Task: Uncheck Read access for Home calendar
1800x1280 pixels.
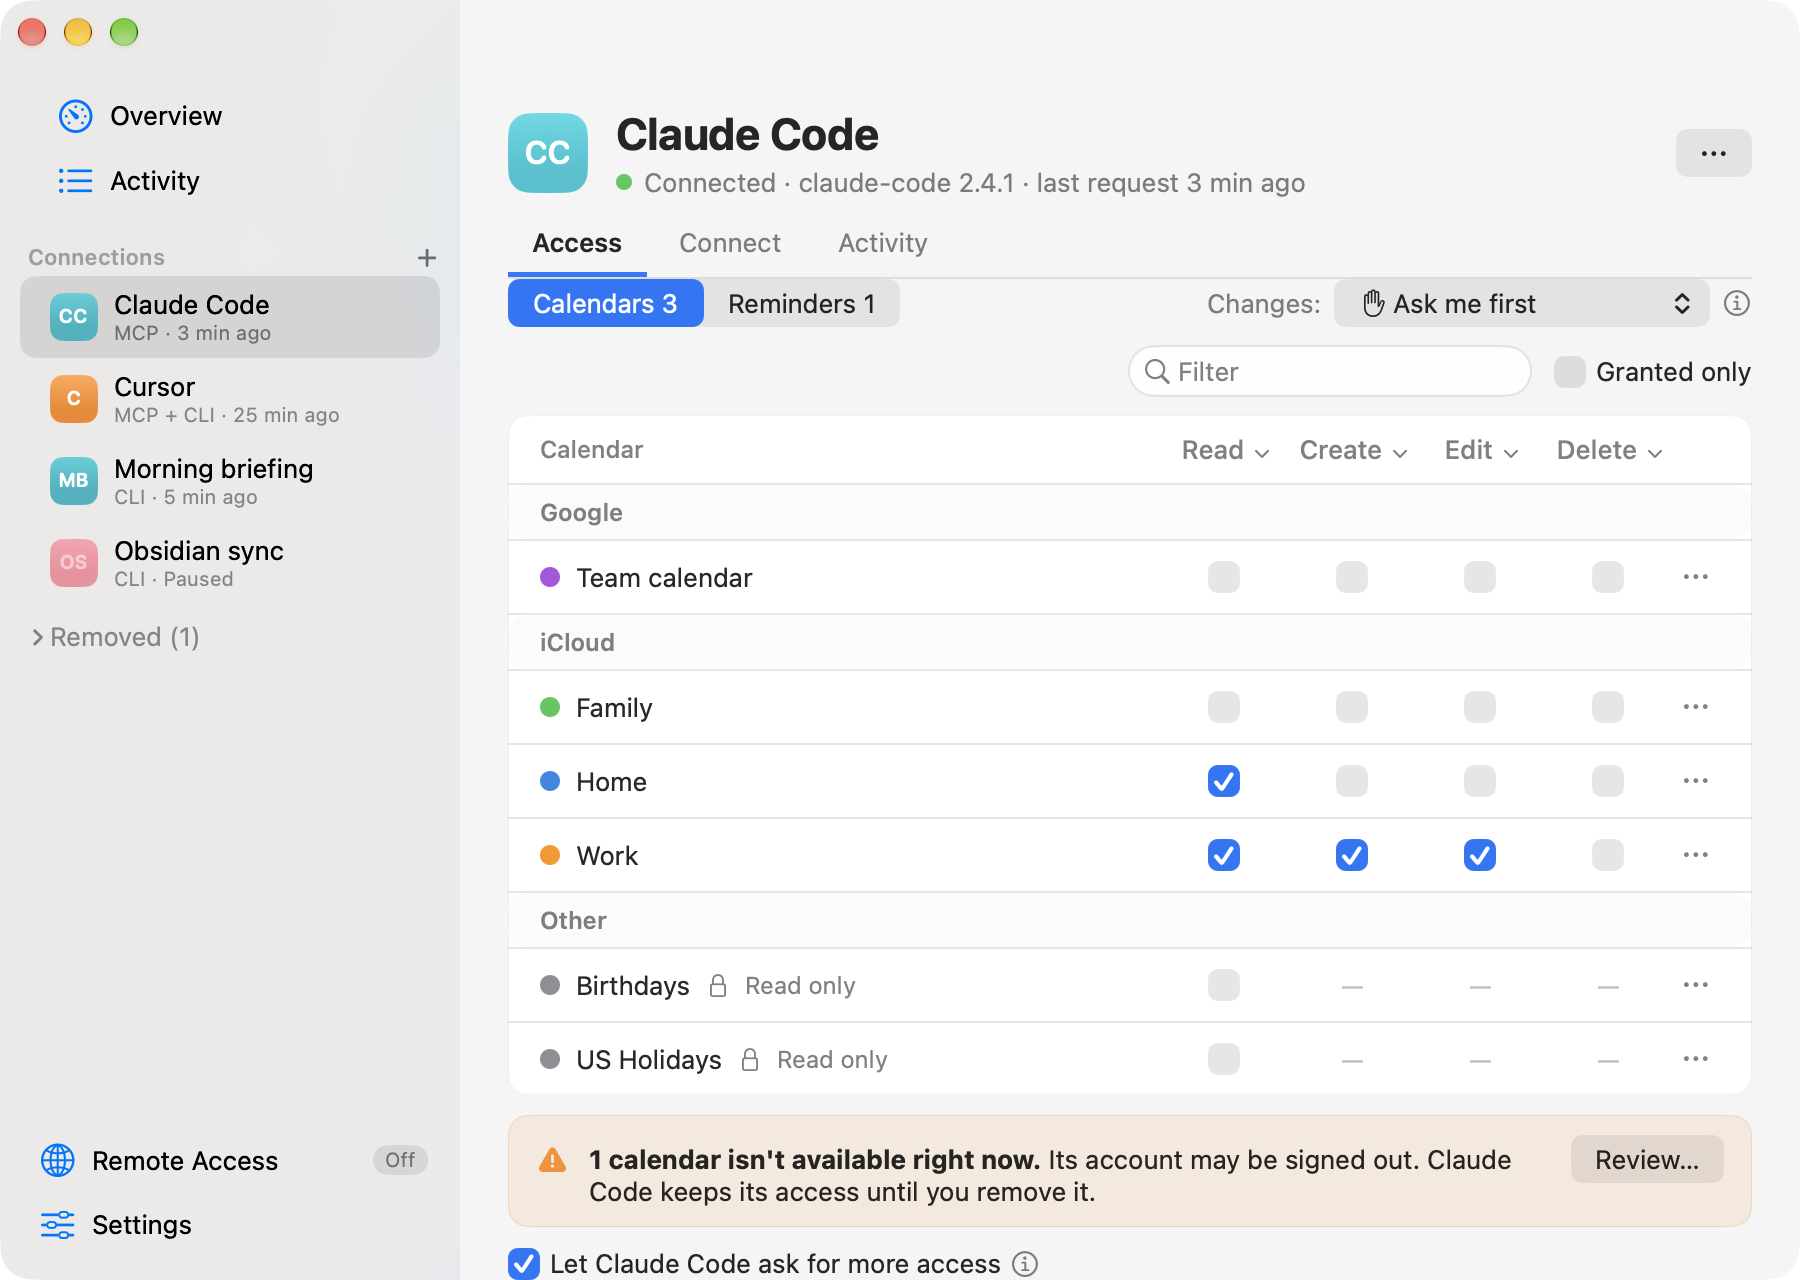Action: [x=1224, y=781]
